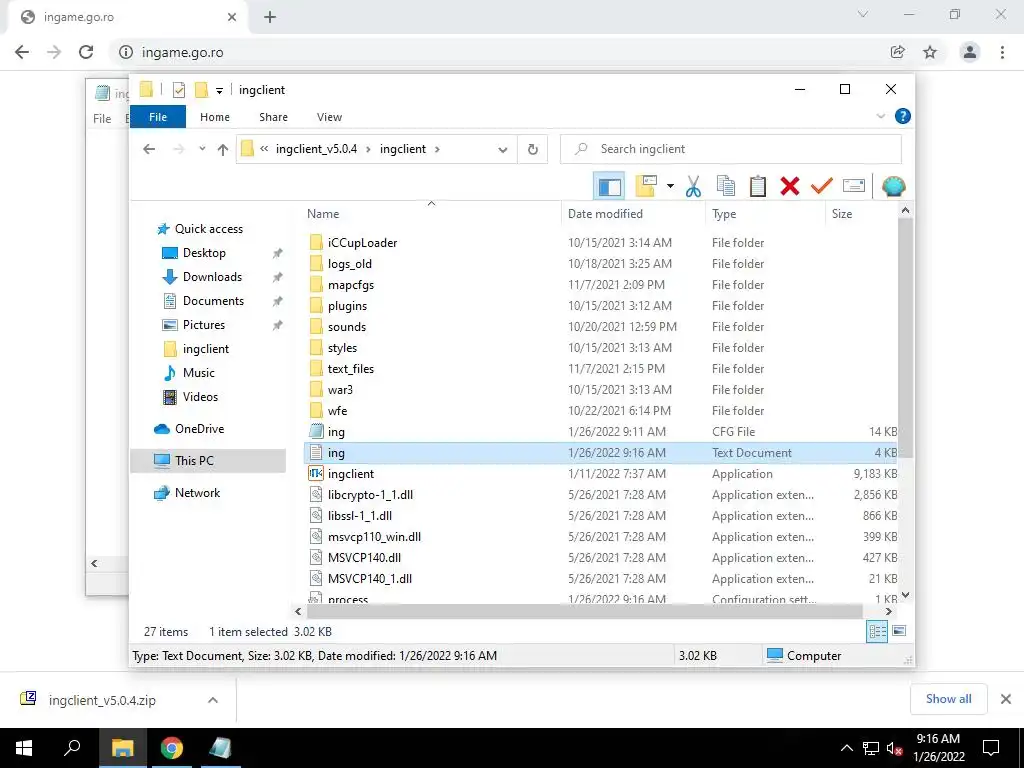Switch to the Share ribbon tab
Viewport: 1024px width, 768px height.
tap(273, 117)
